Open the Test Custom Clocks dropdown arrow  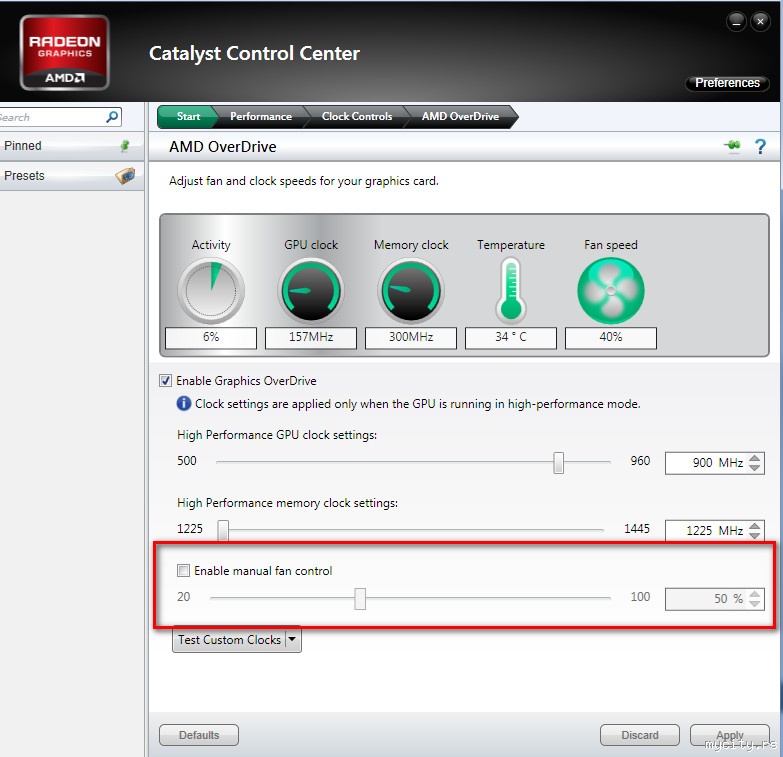click(x=293, y=639)
